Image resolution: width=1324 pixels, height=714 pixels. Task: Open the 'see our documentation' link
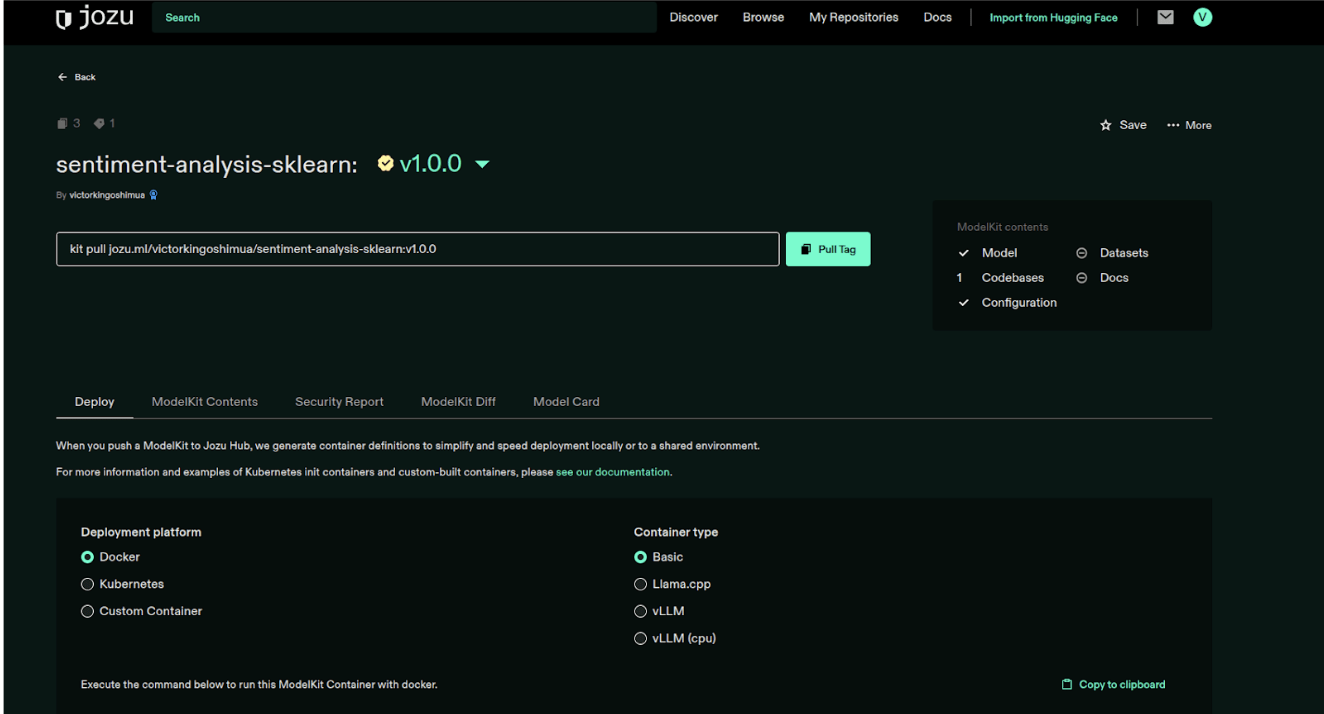click(613, 472)
